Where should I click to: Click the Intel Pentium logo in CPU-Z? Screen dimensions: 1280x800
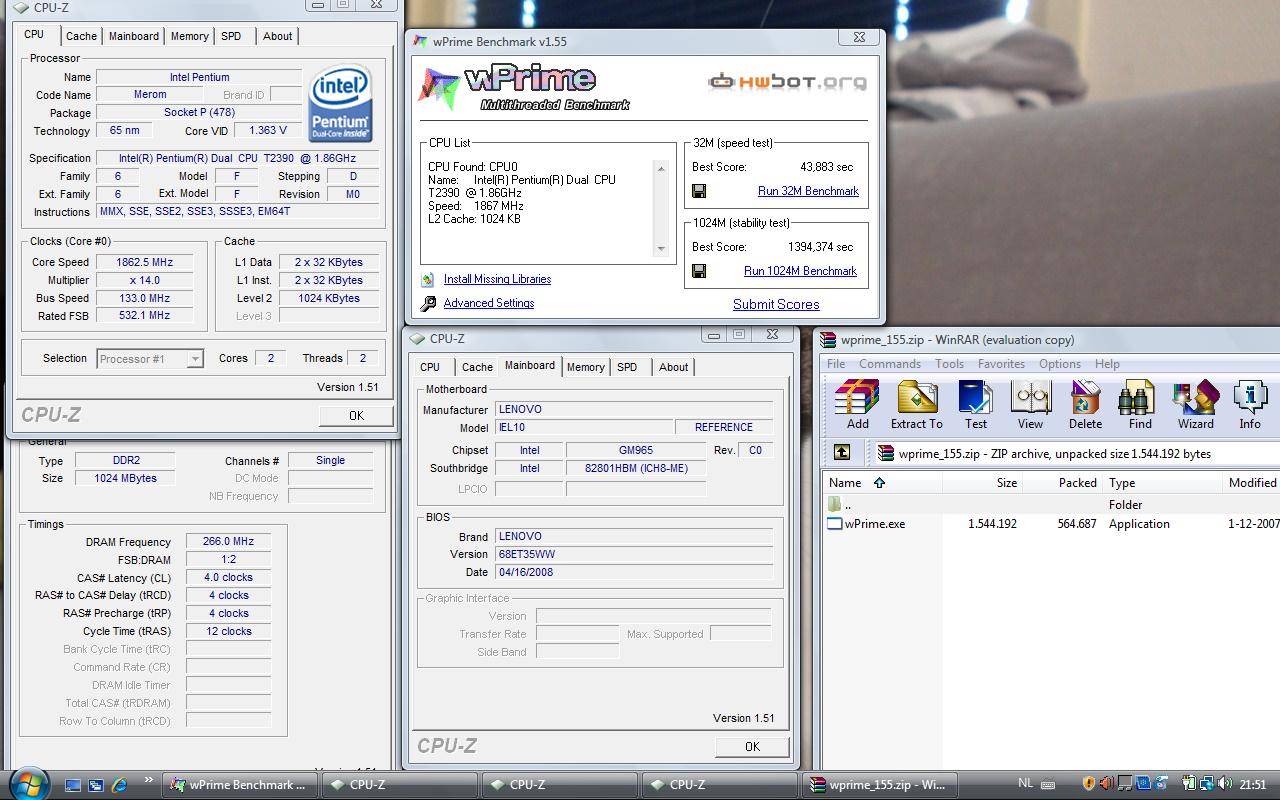click(341, 103)
